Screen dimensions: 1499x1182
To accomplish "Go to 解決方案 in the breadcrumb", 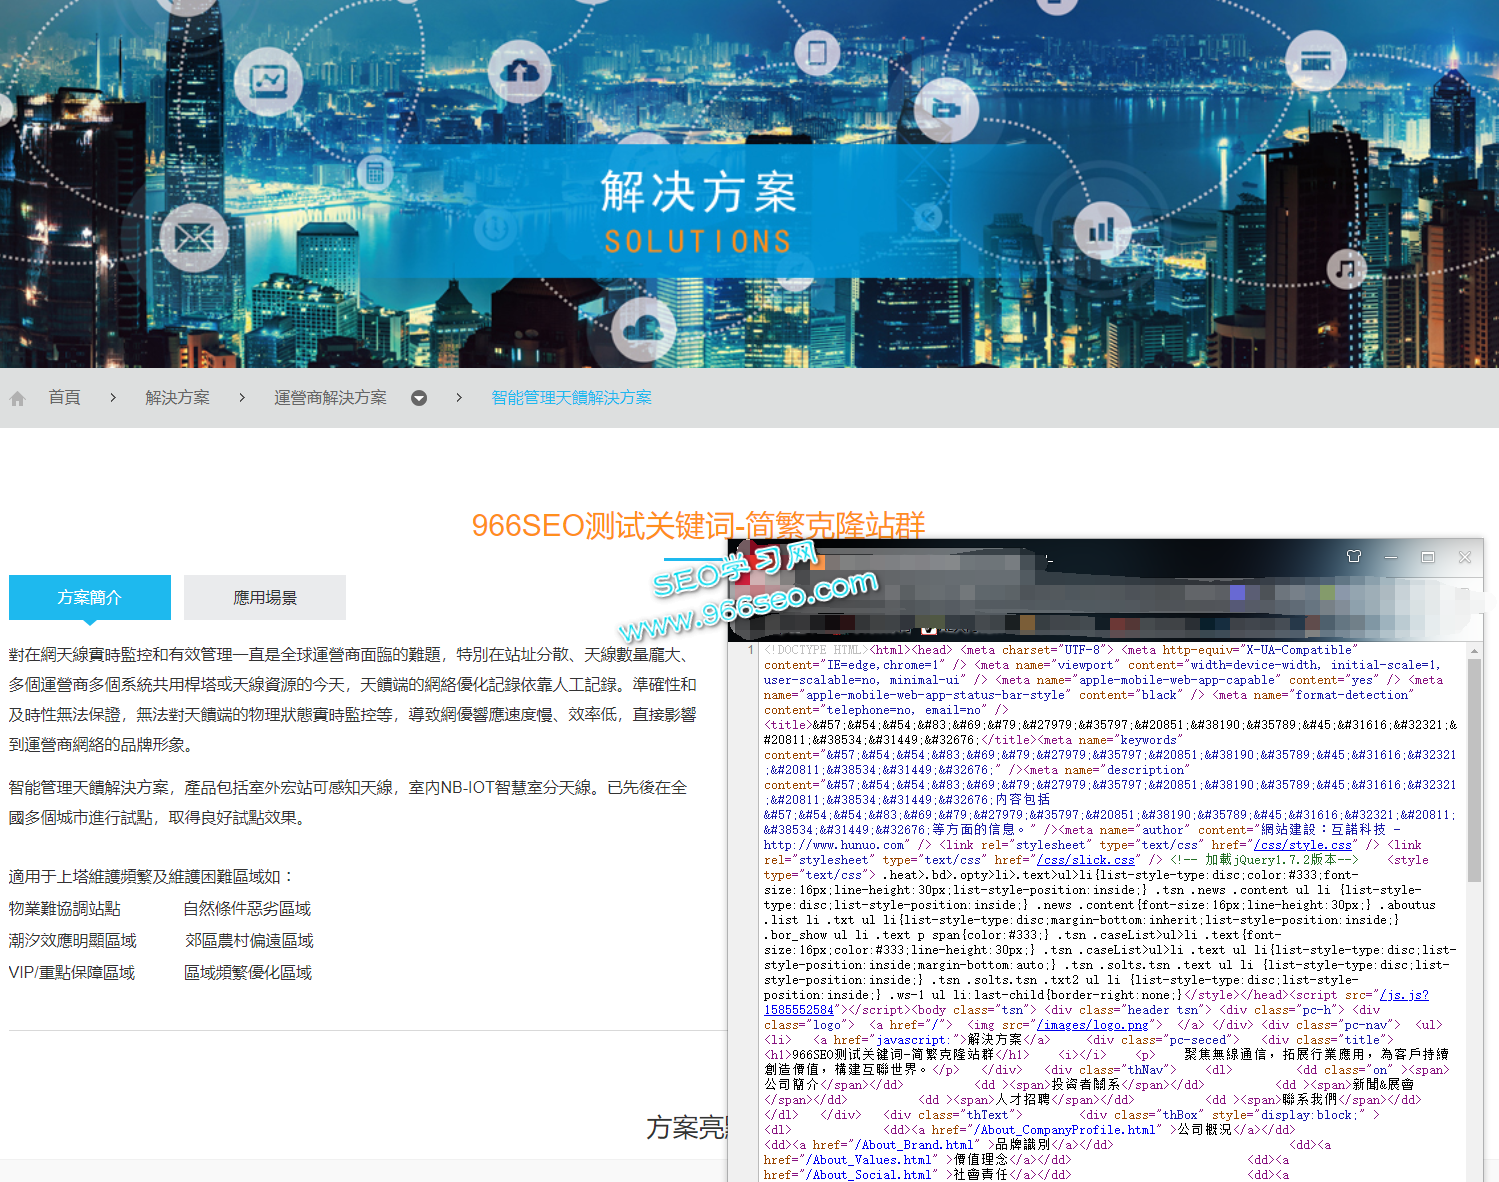I will tap(178, 398).
